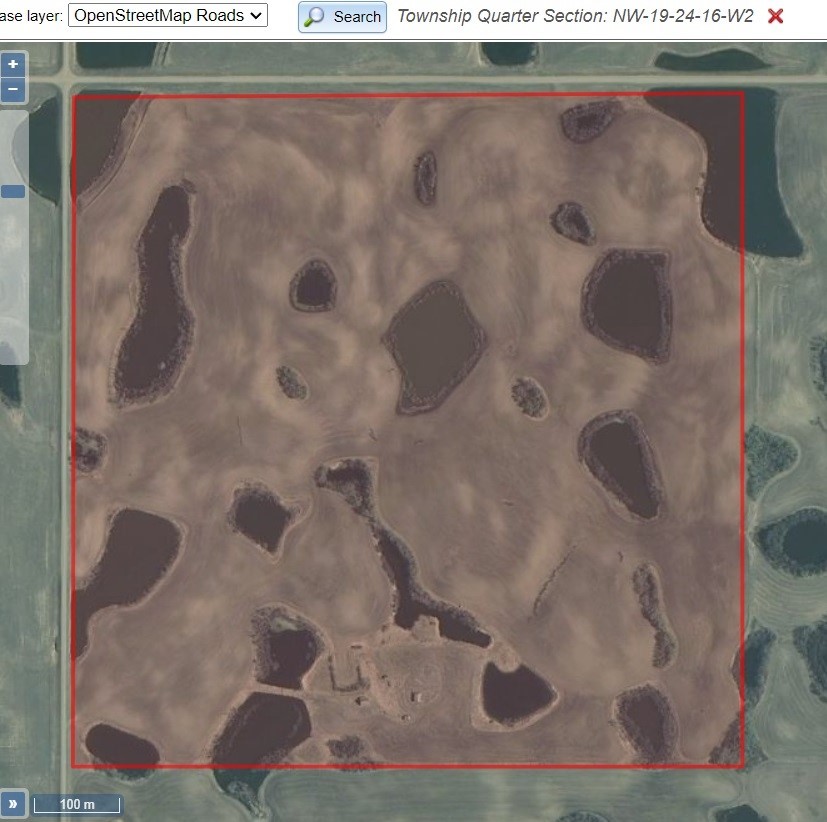This screenshot has height=822, width=827.
Task: Expand panel with double-arrow button
Action: point(13,804)
